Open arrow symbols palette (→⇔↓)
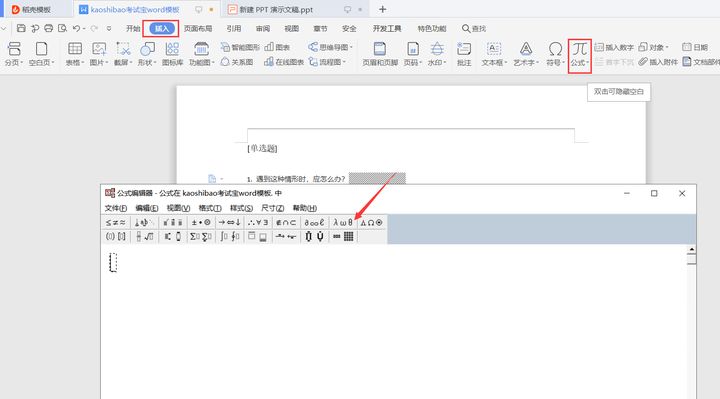Screen dimensions: 720x399 point(229,222)
